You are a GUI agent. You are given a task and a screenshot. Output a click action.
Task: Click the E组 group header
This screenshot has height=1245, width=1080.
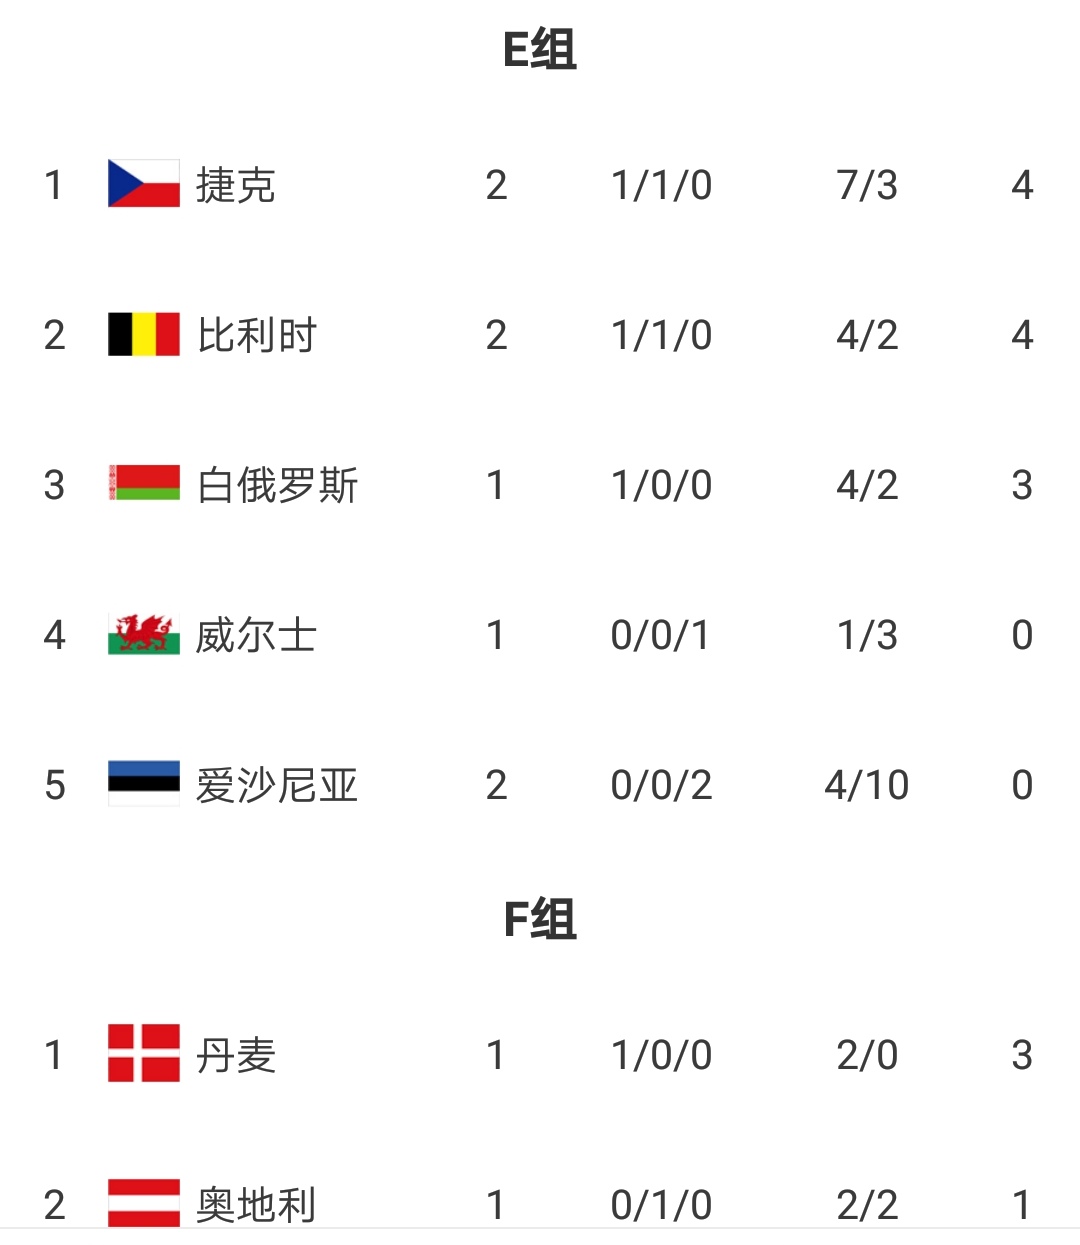click(x=540, y=50)
